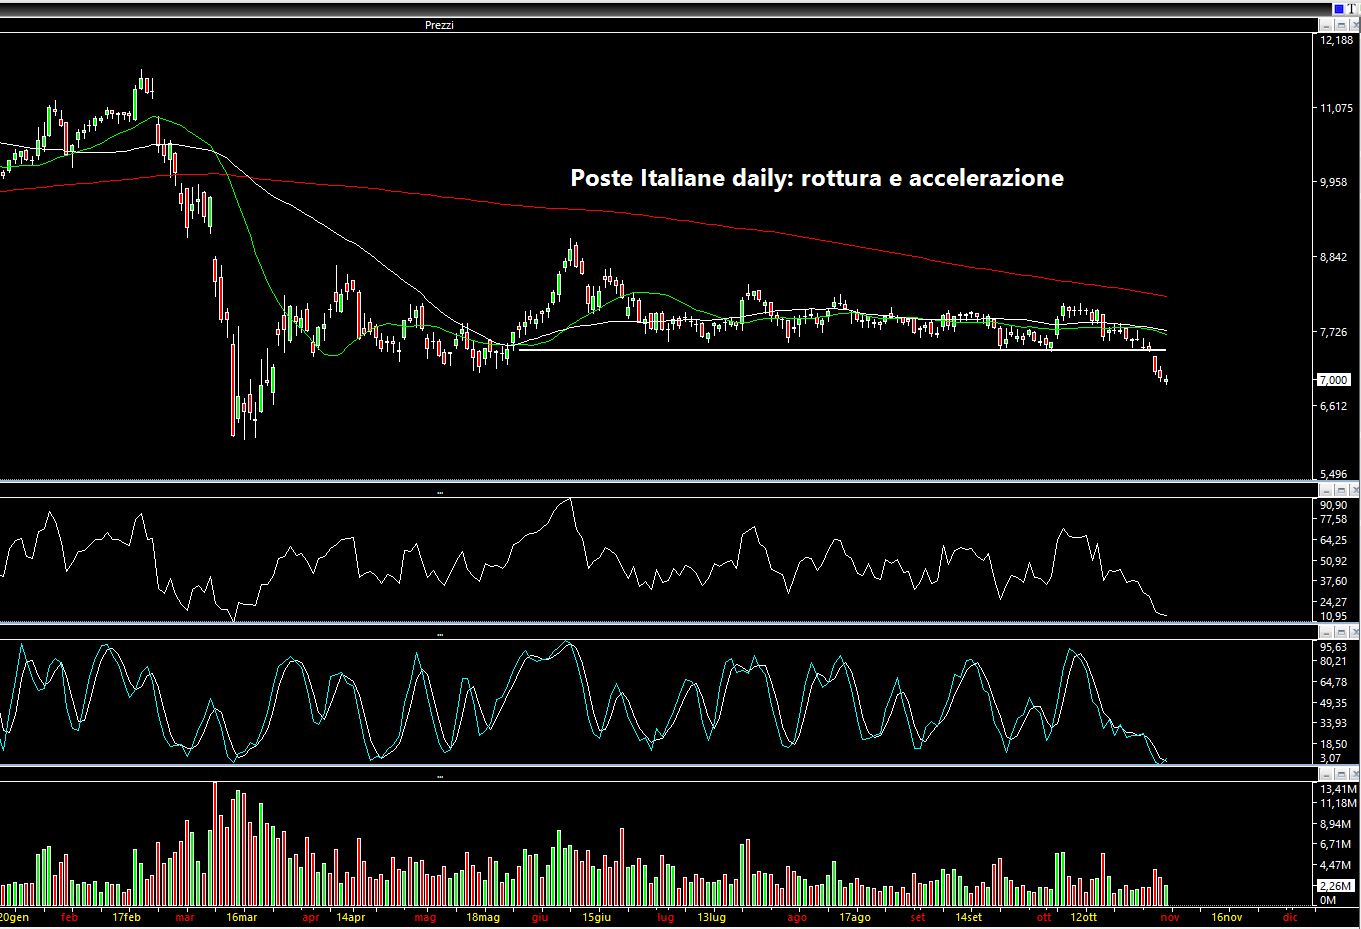The width and height of the screenshot is (1361, 929).
Task: Select the 'Poste Italiane daily' chart annotation text
Action: tap(817, 178)
